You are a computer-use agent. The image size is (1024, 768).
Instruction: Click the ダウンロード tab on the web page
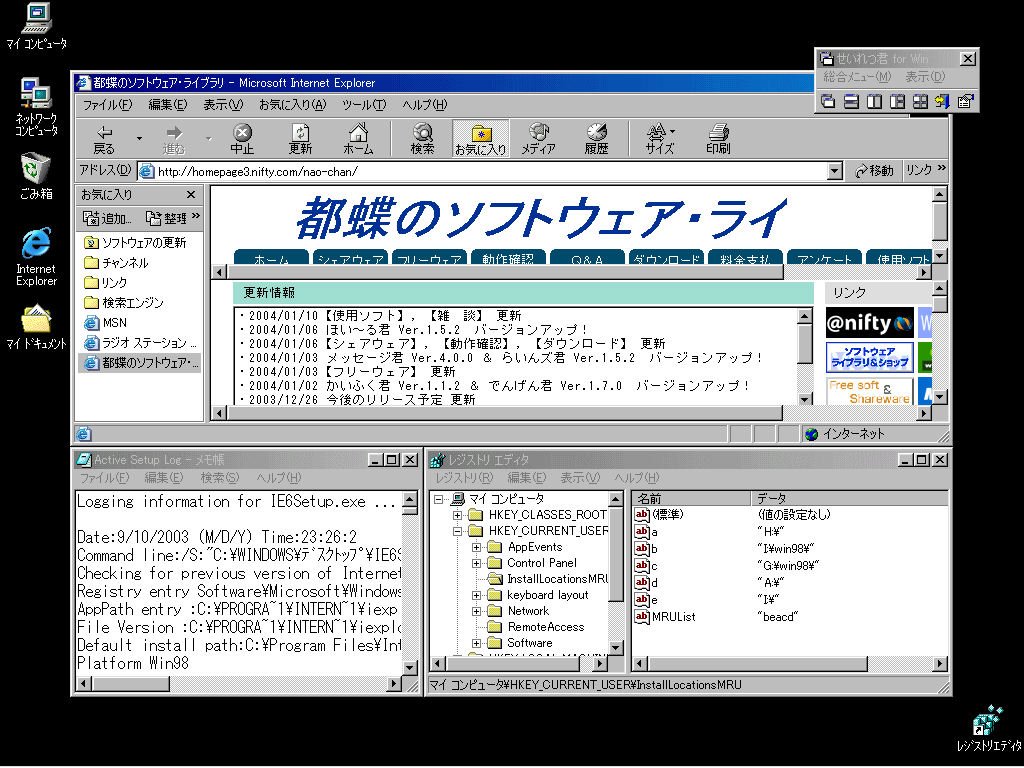[666, 258]
